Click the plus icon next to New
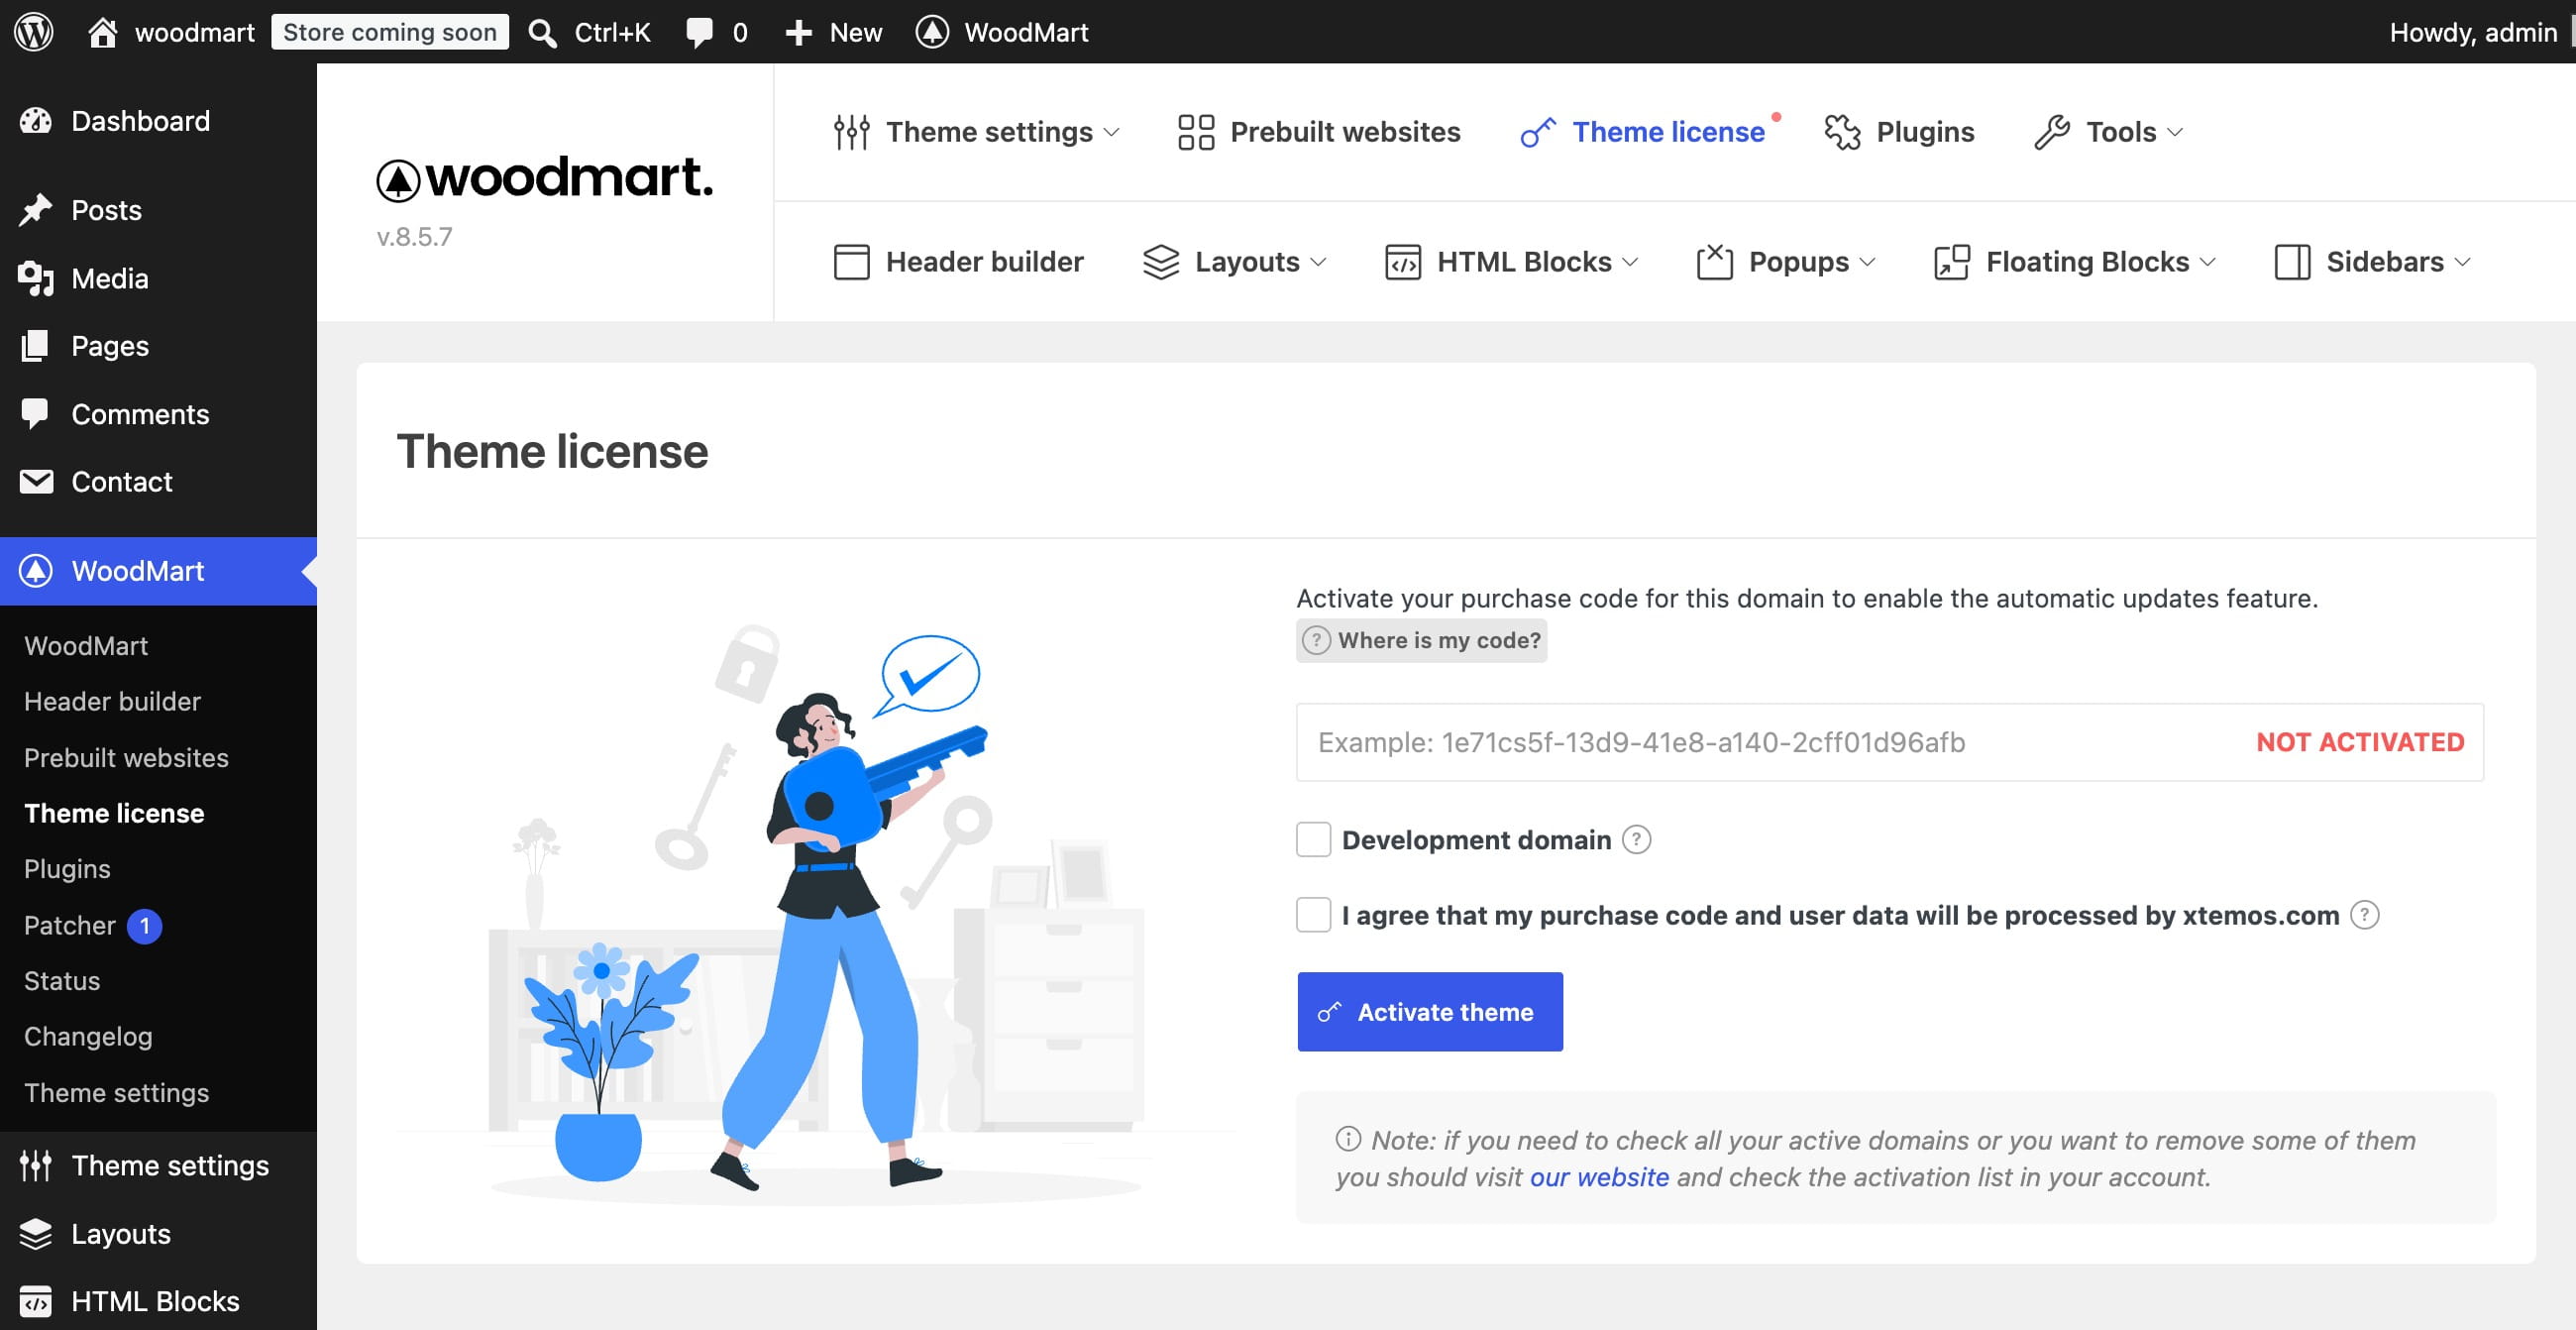Screen dimensions: 2576x1330 [798, 33]
